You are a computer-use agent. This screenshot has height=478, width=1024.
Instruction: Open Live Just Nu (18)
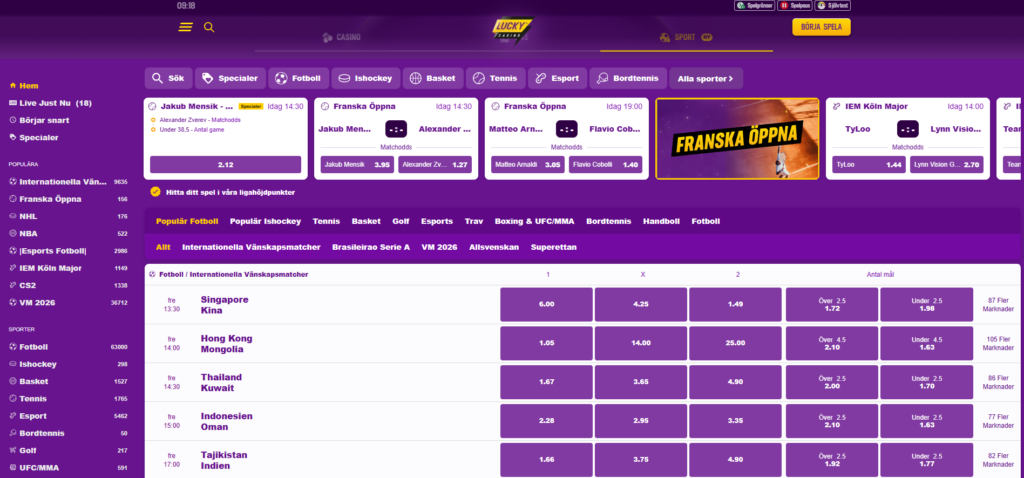pos(51,103)
